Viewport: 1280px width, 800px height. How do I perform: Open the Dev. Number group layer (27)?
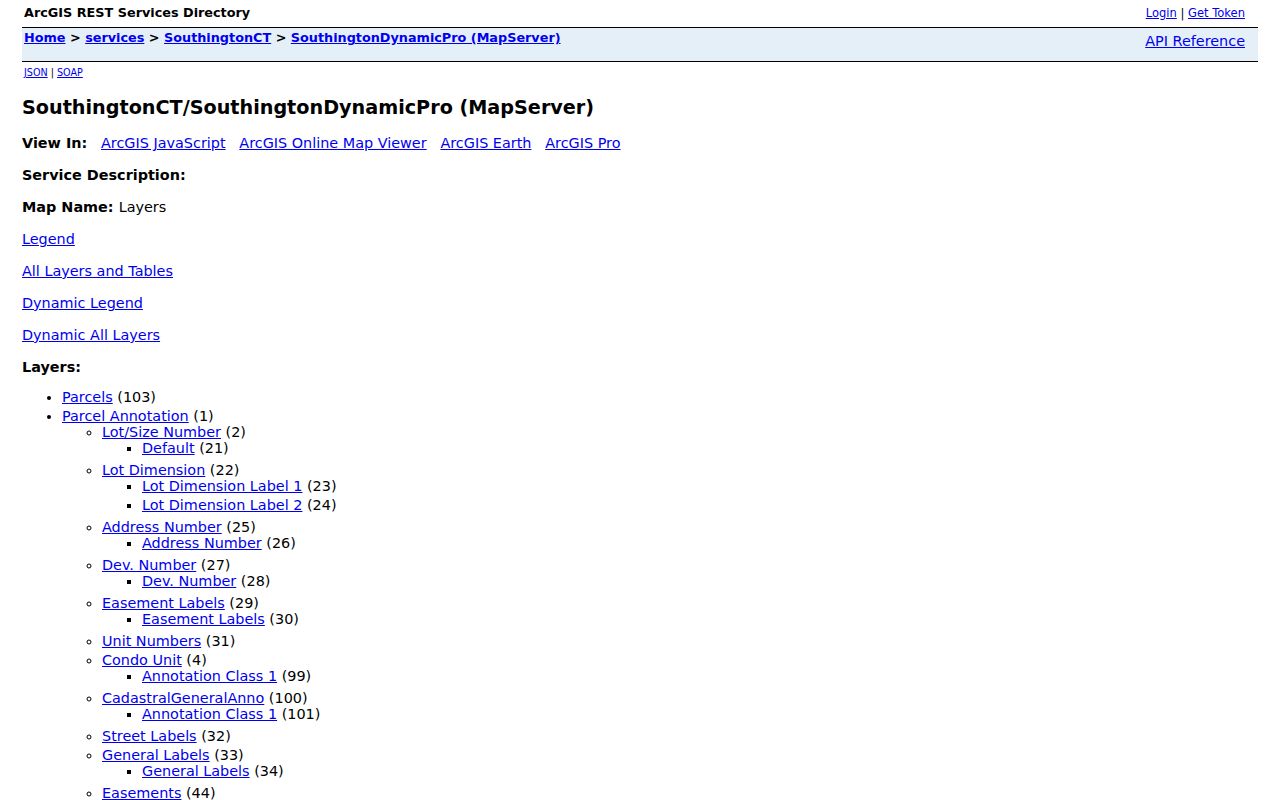(x=149, y=565)
